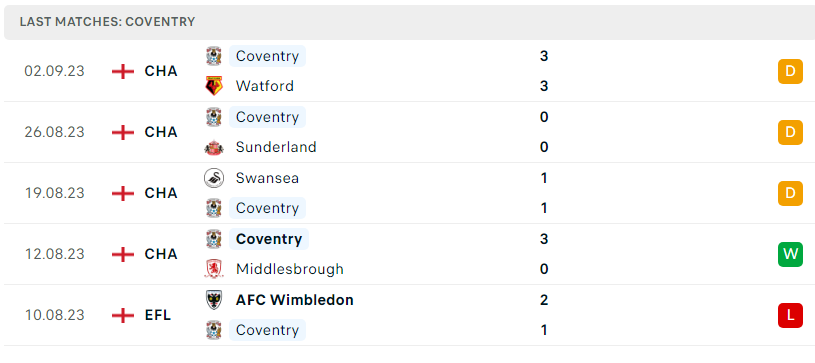Click the Watford club crest icon
The width and height of the screenshot is (815, 363).
[x=214, y=86]
